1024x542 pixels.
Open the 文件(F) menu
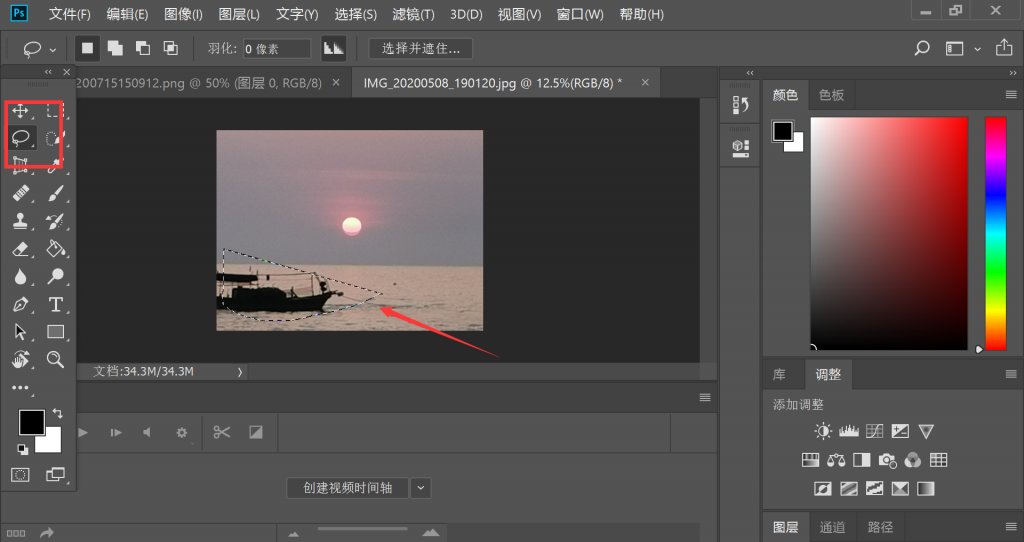[70, 14]
